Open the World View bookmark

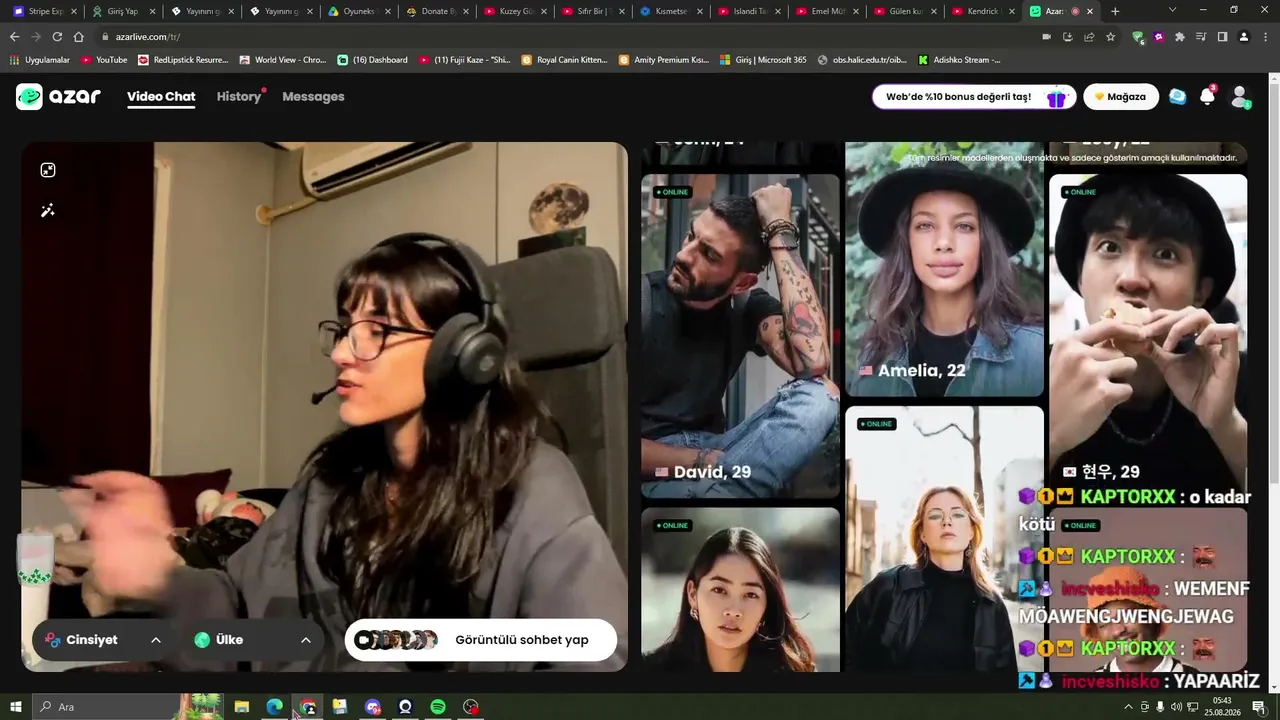tap(283, 60)
